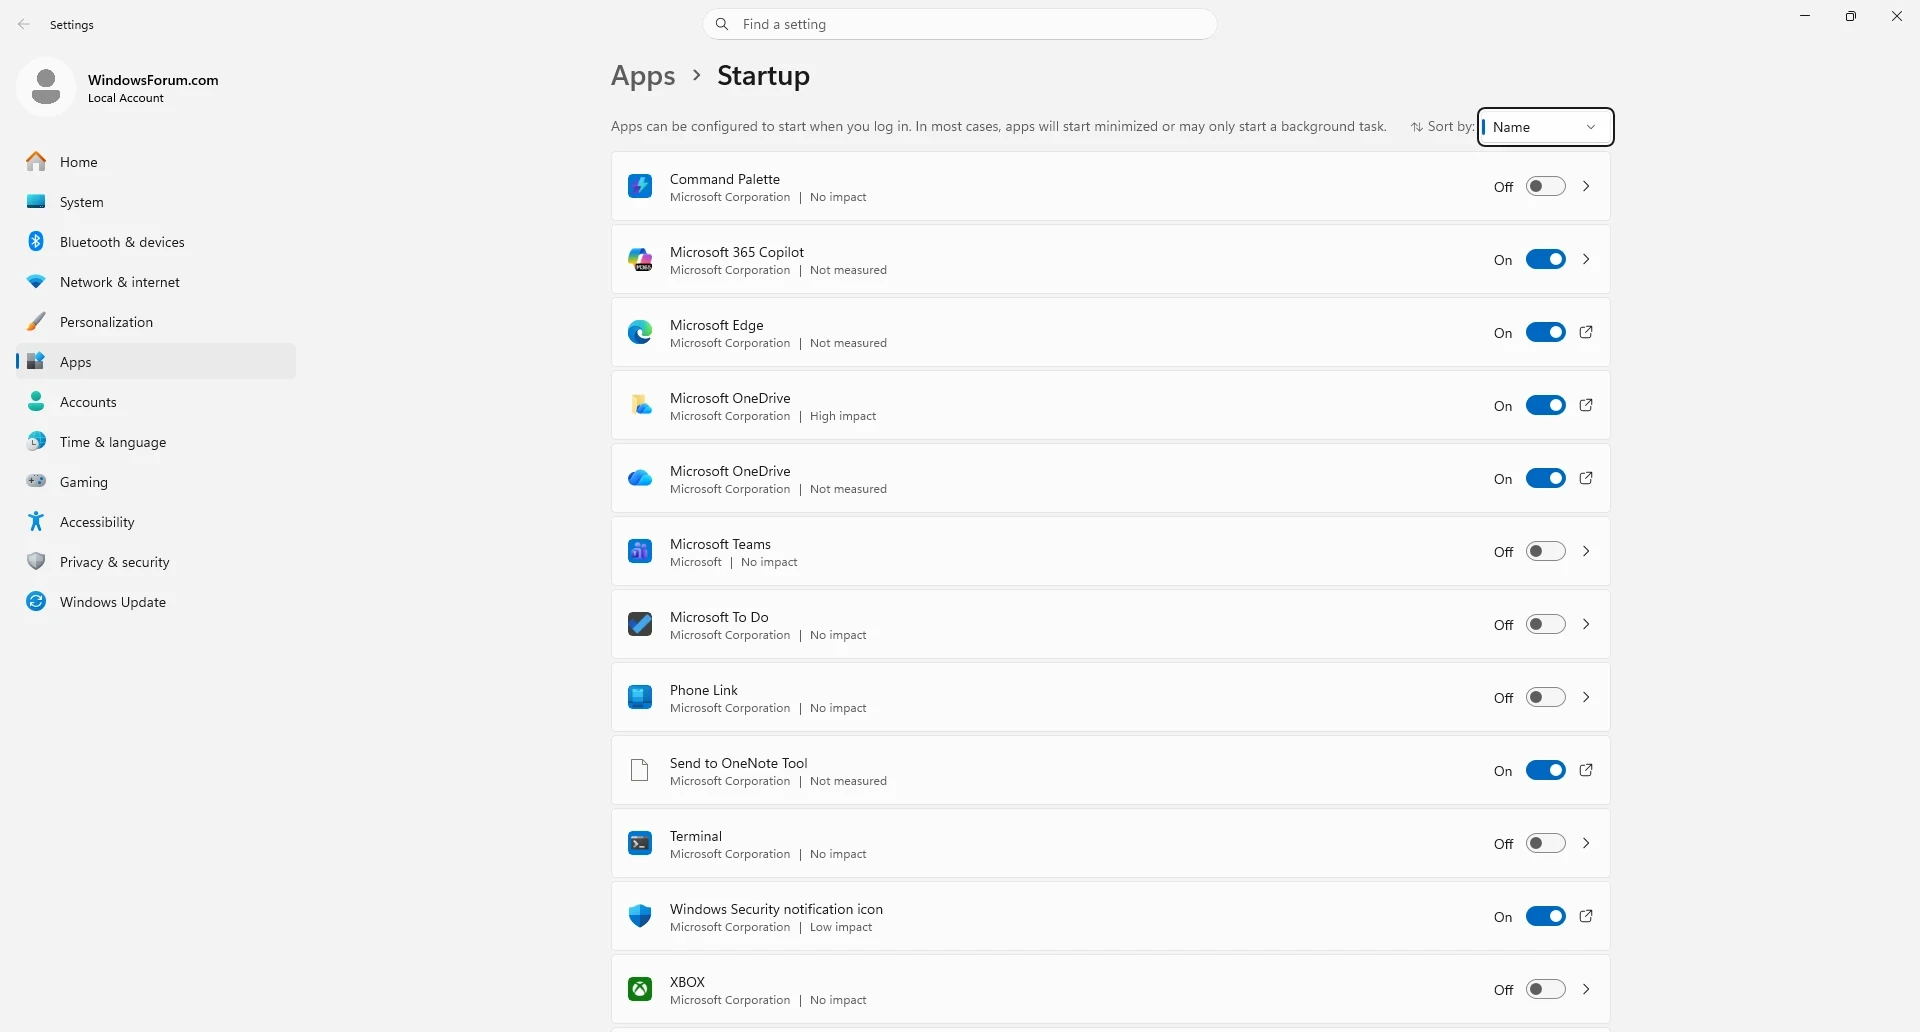1920x1032 pixels.
Task: Open System settings page
Action: [x=156, y=202]
